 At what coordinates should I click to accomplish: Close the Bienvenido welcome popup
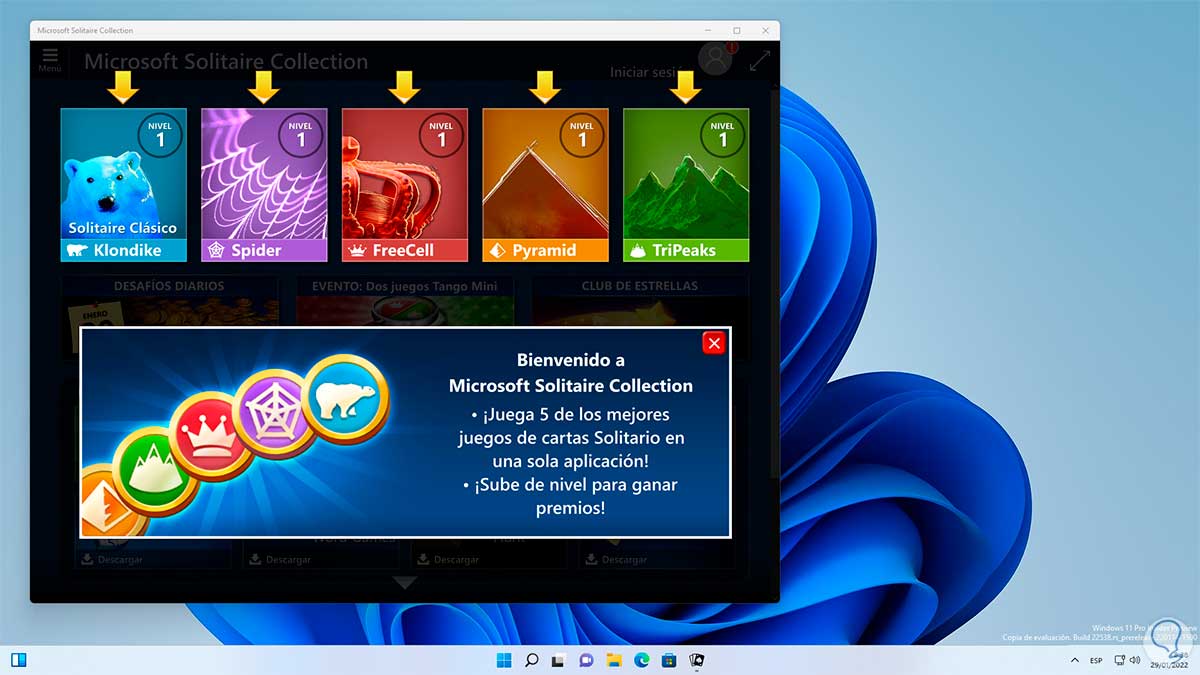714,343
